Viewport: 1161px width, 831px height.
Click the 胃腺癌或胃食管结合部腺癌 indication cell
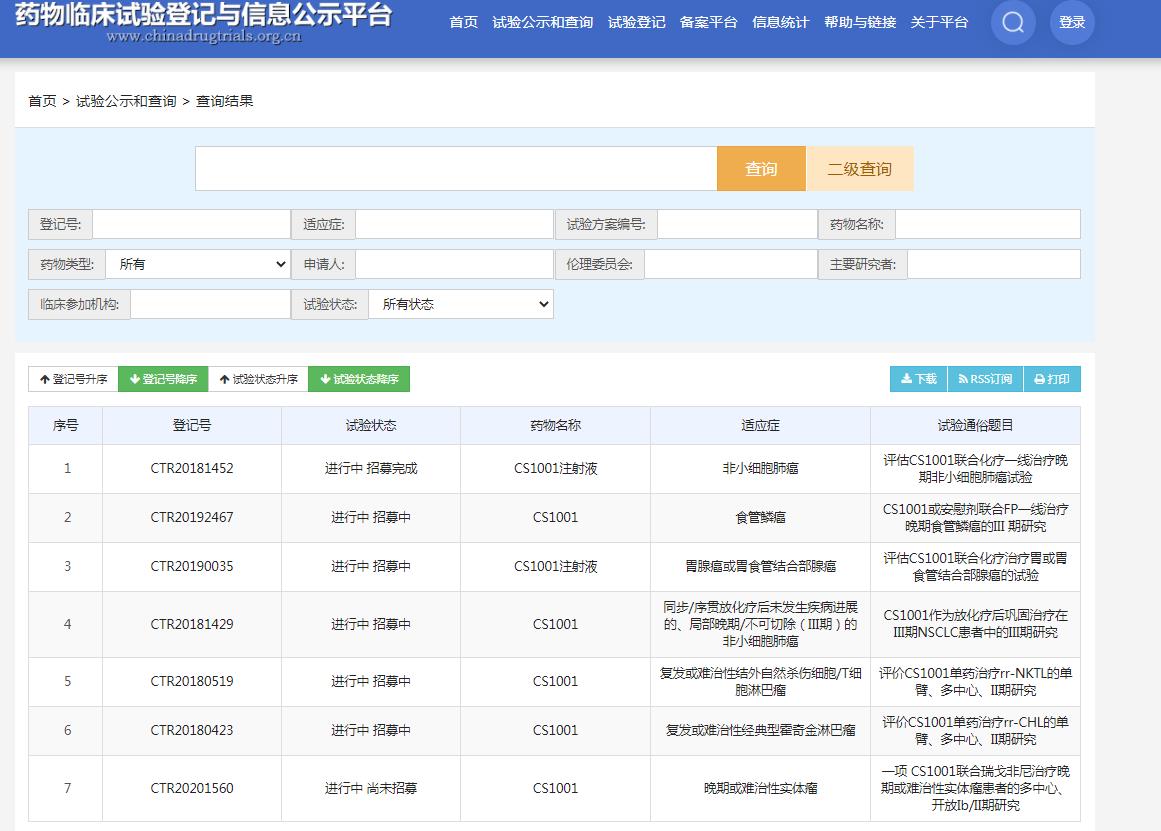click(760, 566)
